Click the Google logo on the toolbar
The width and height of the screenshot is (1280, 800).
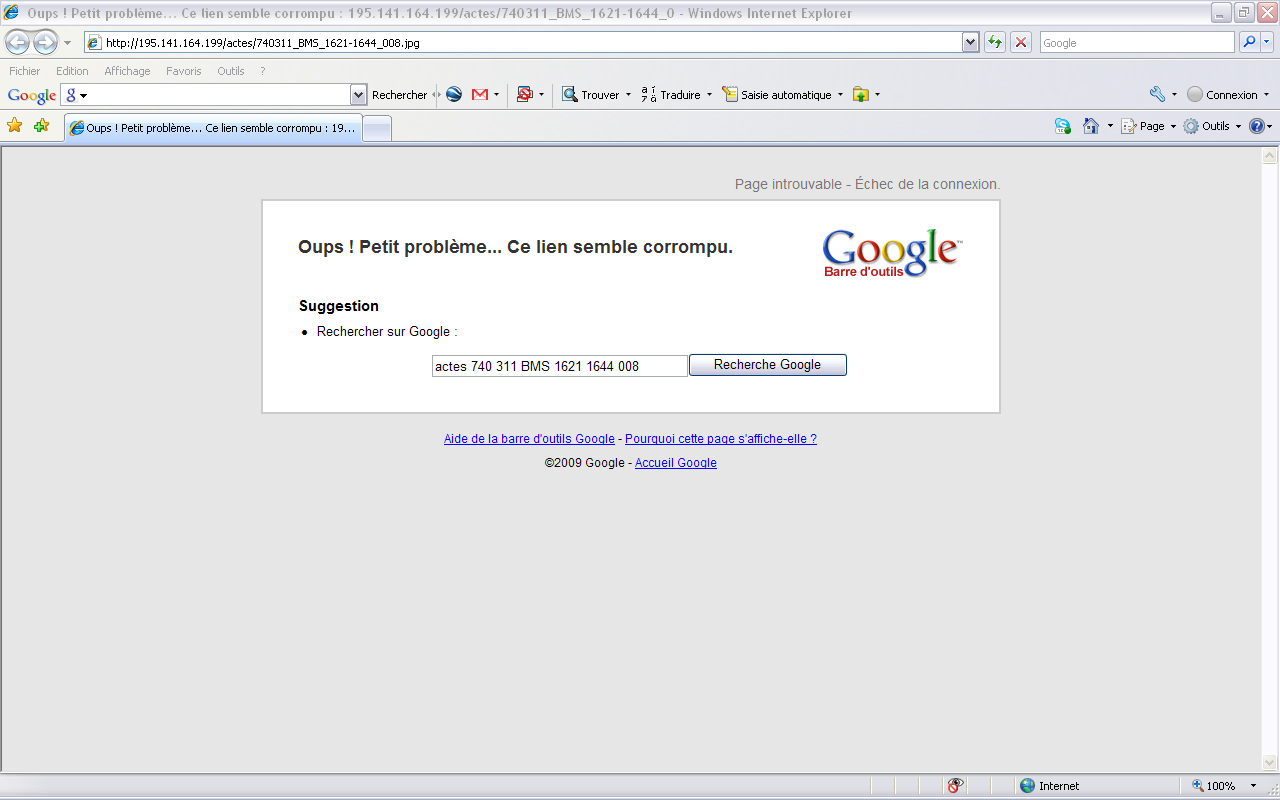pyautogui.click(x=32, y=95)
